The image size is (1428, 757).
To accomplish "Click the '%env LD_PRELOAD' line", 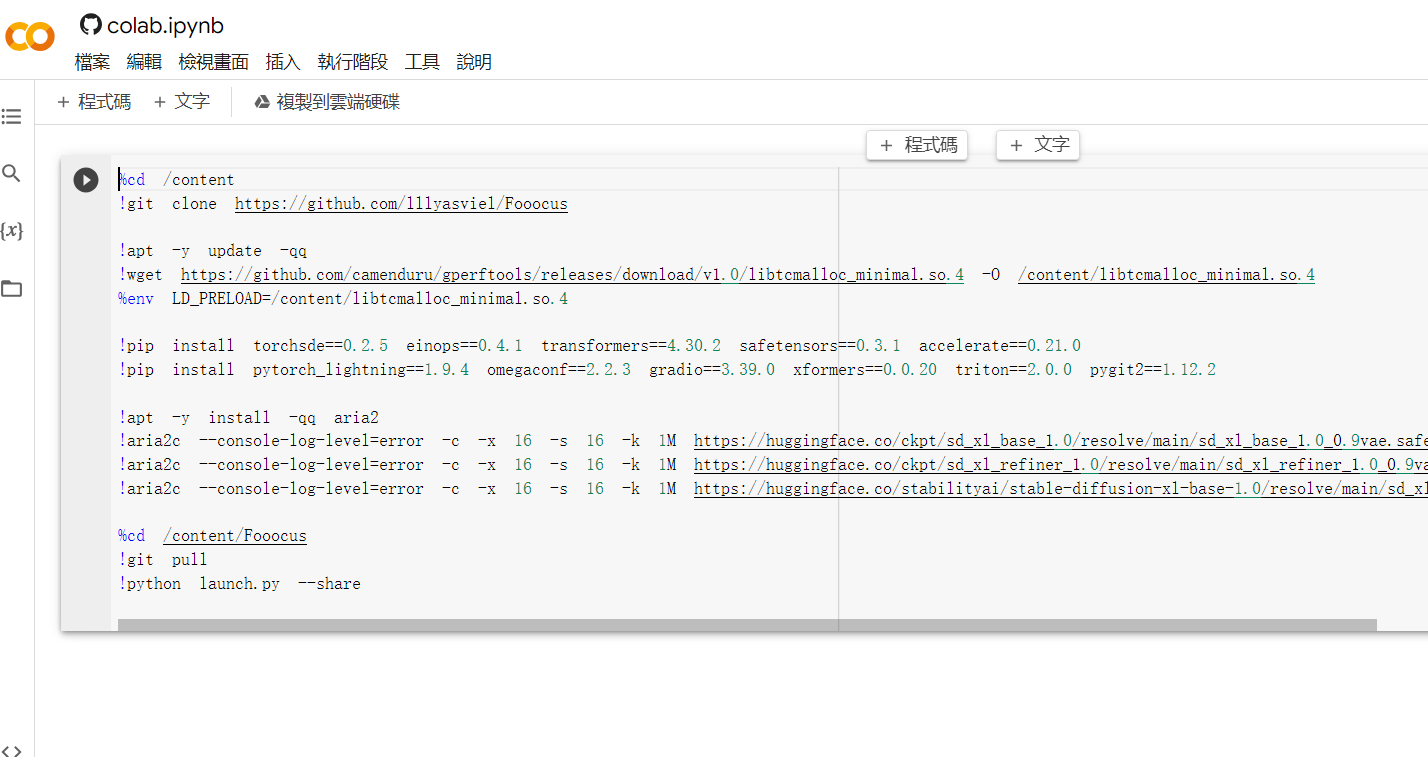I will coord(343,299).
